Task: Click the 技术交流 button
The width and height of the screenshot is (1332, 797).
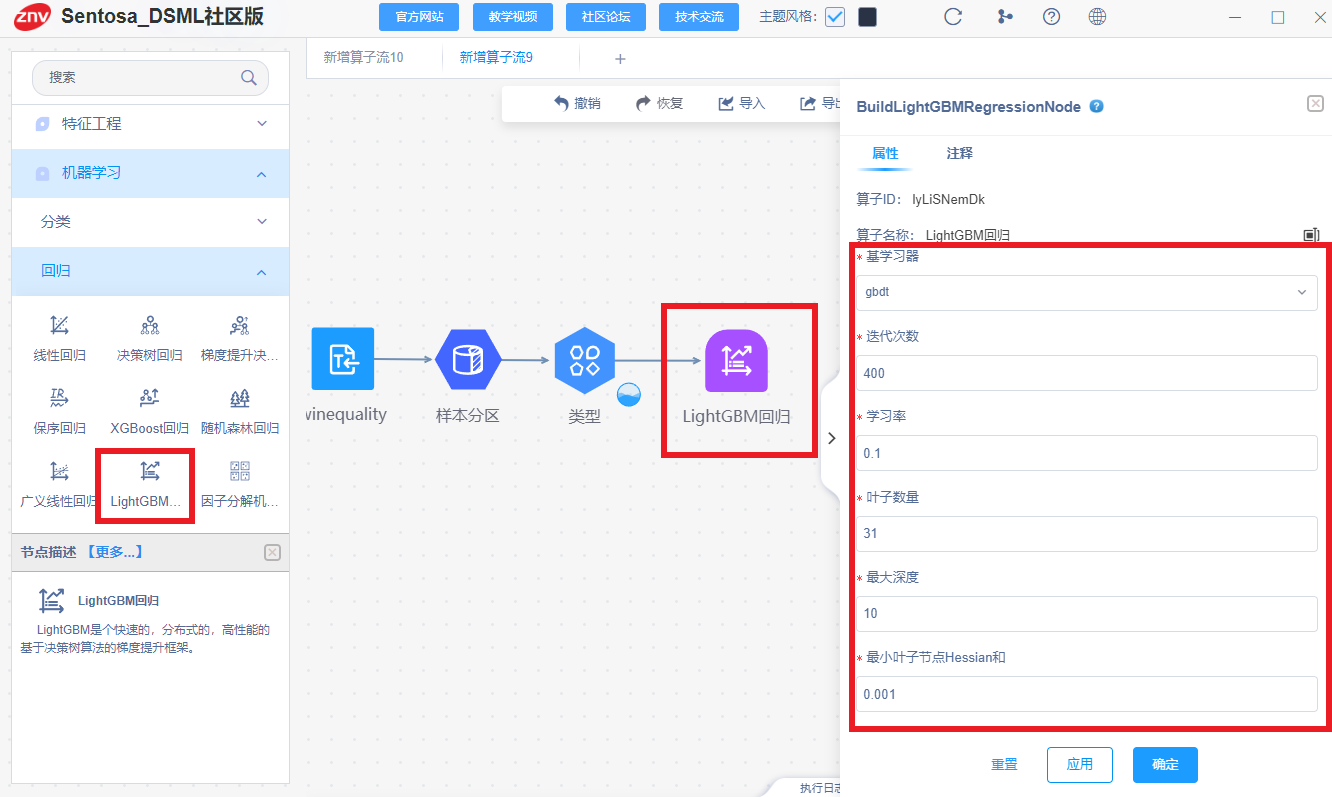Action: (699, 17)
